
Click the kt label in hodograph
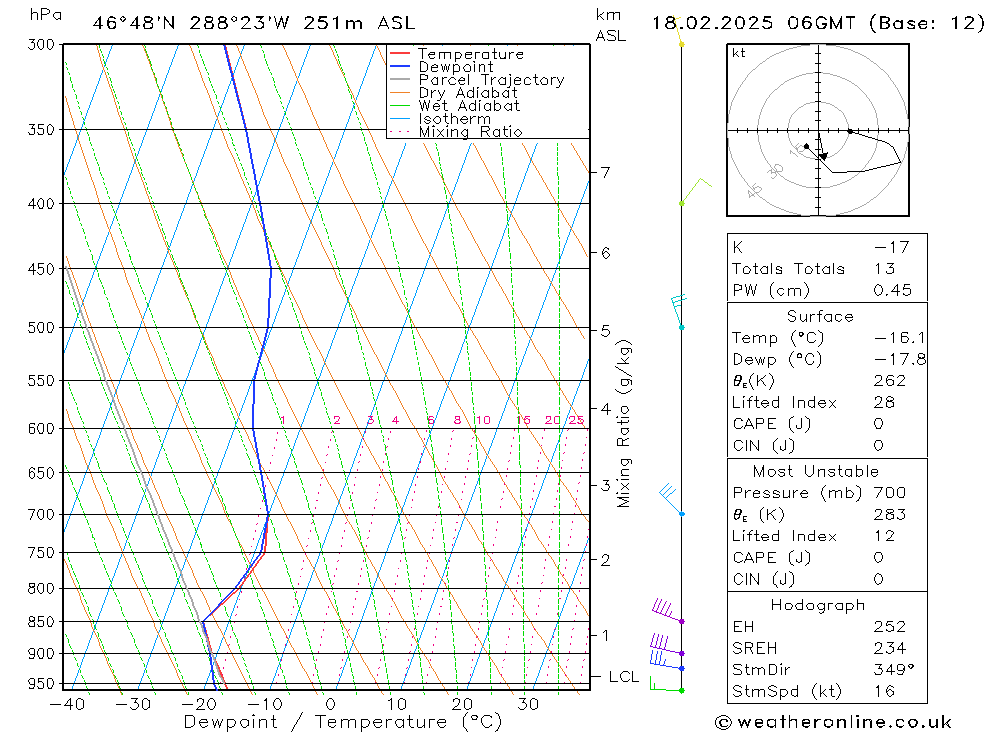click(x=739, y=53)
